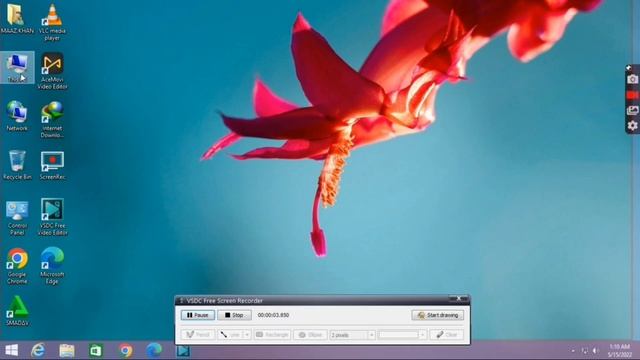Open VSDC Free Video Editor shortcut
The image size is (640, 360).
52,217
